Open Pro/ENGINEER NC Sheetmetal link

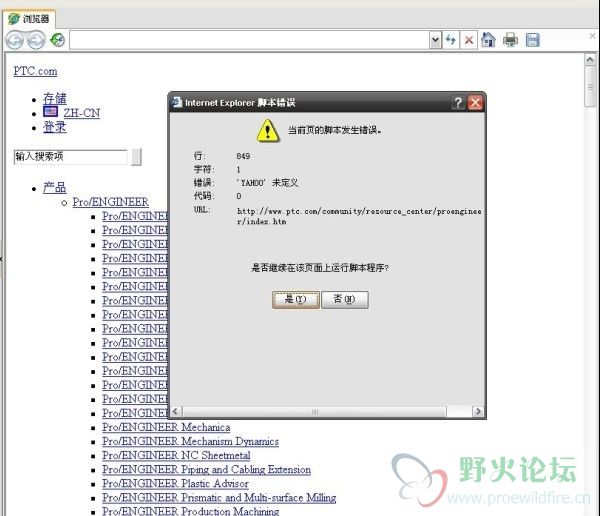(176, 456)
